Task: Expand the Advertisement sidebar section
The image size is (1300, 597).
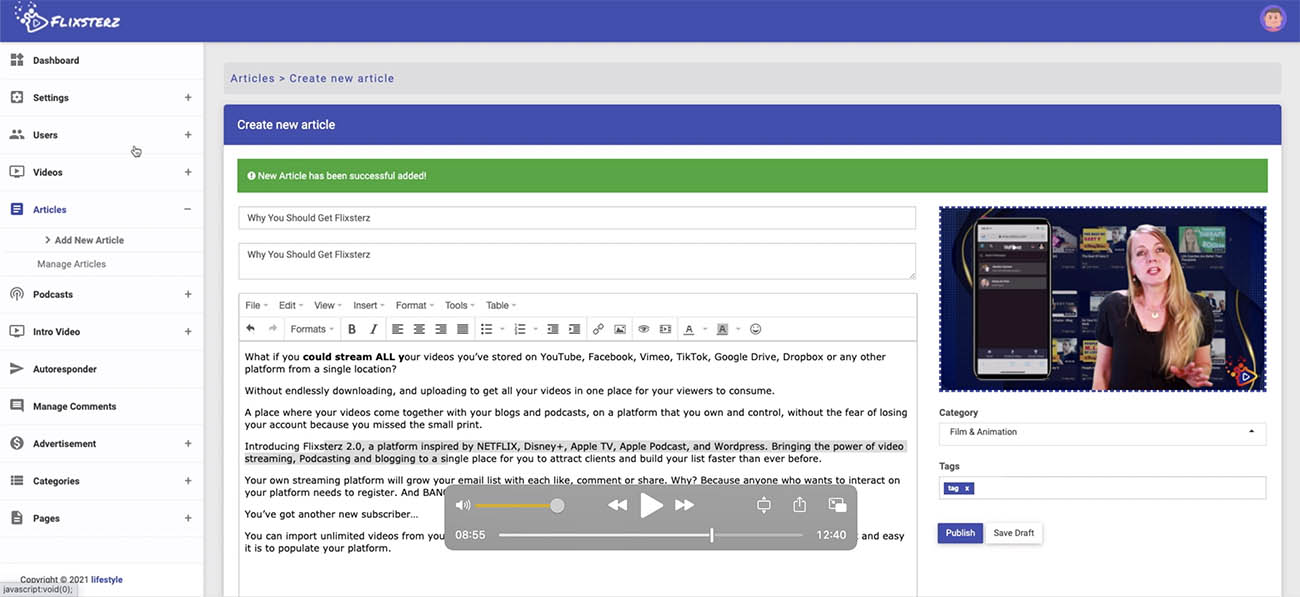Action: (x=188, y=443)
